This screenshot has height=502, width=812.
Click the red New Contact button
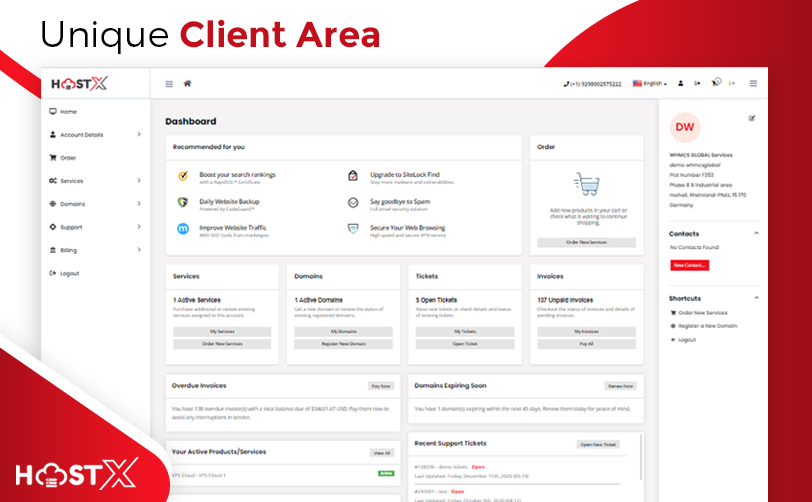click(x=689, y=265)
